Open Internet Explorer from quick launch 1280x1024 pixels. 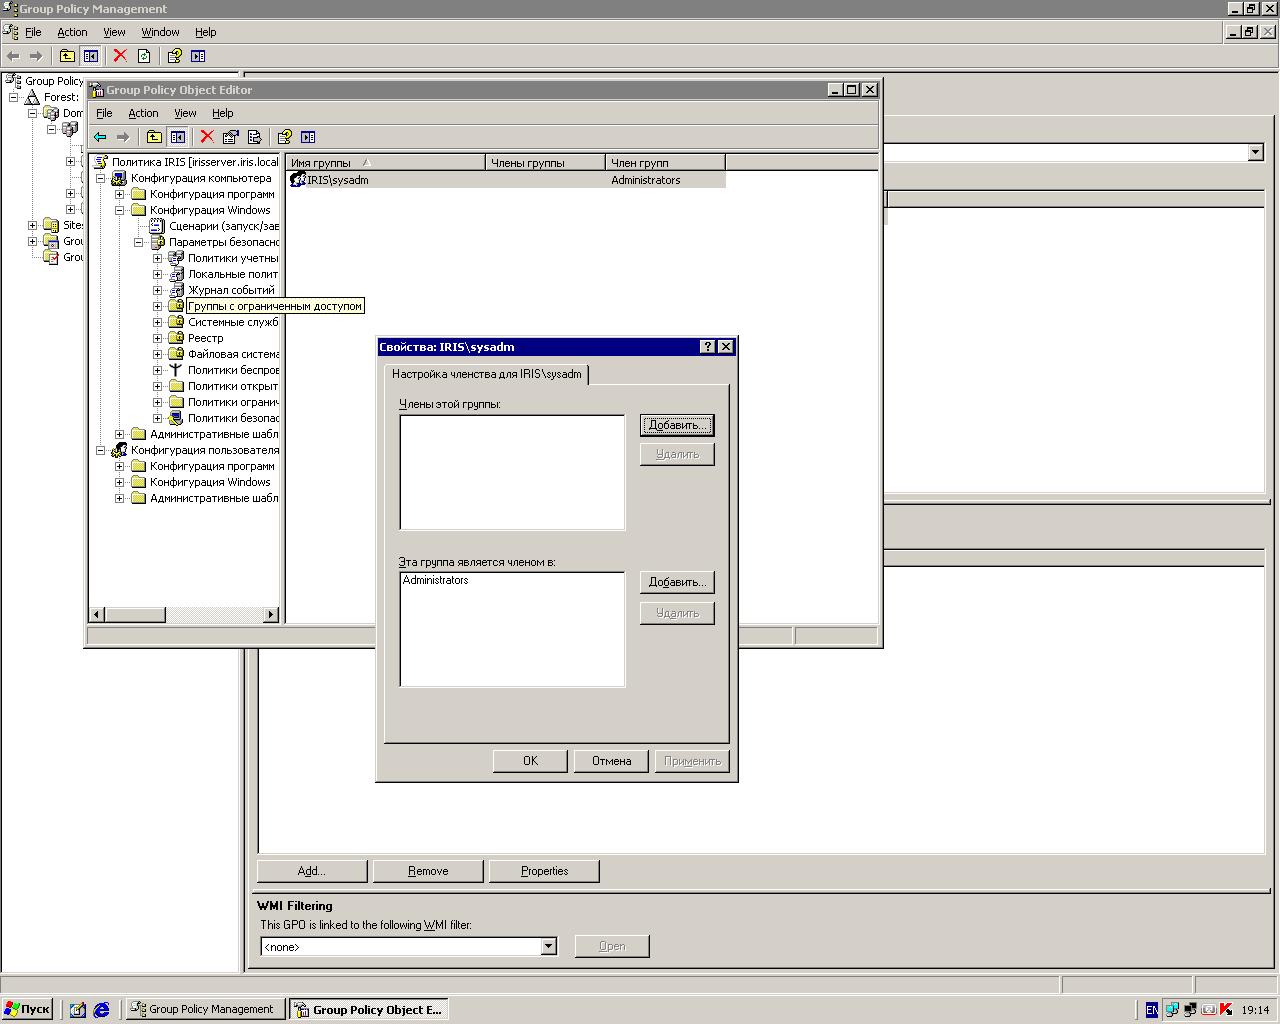coord(101,1010)
